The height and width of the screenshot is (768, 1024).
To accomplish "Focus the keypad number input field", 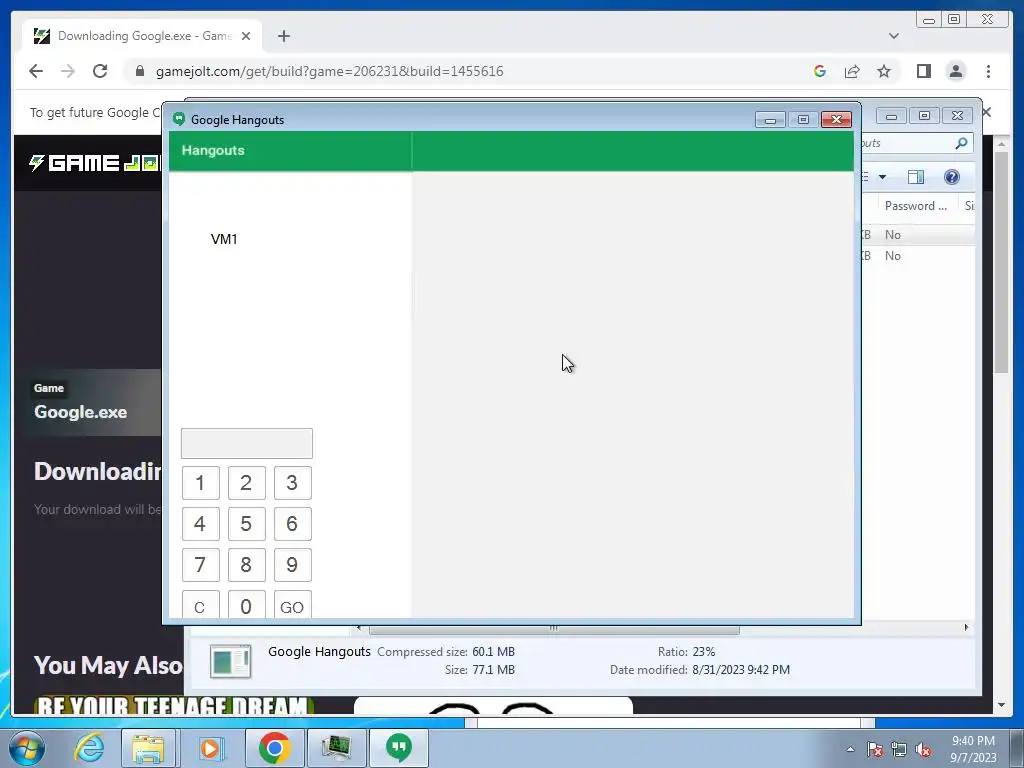I will [x=247, y=443].
